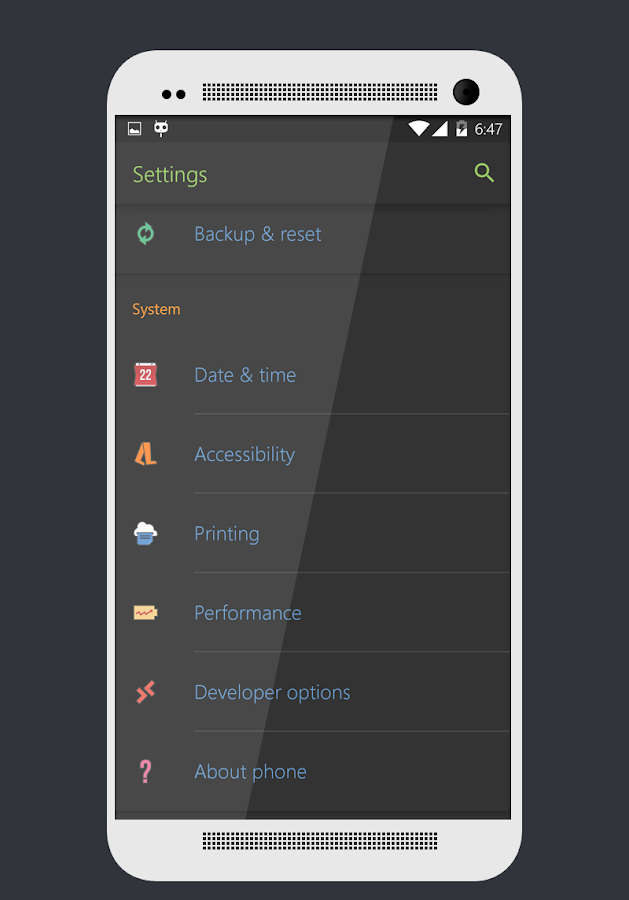Tap the Settings title text

pos(170,174)
